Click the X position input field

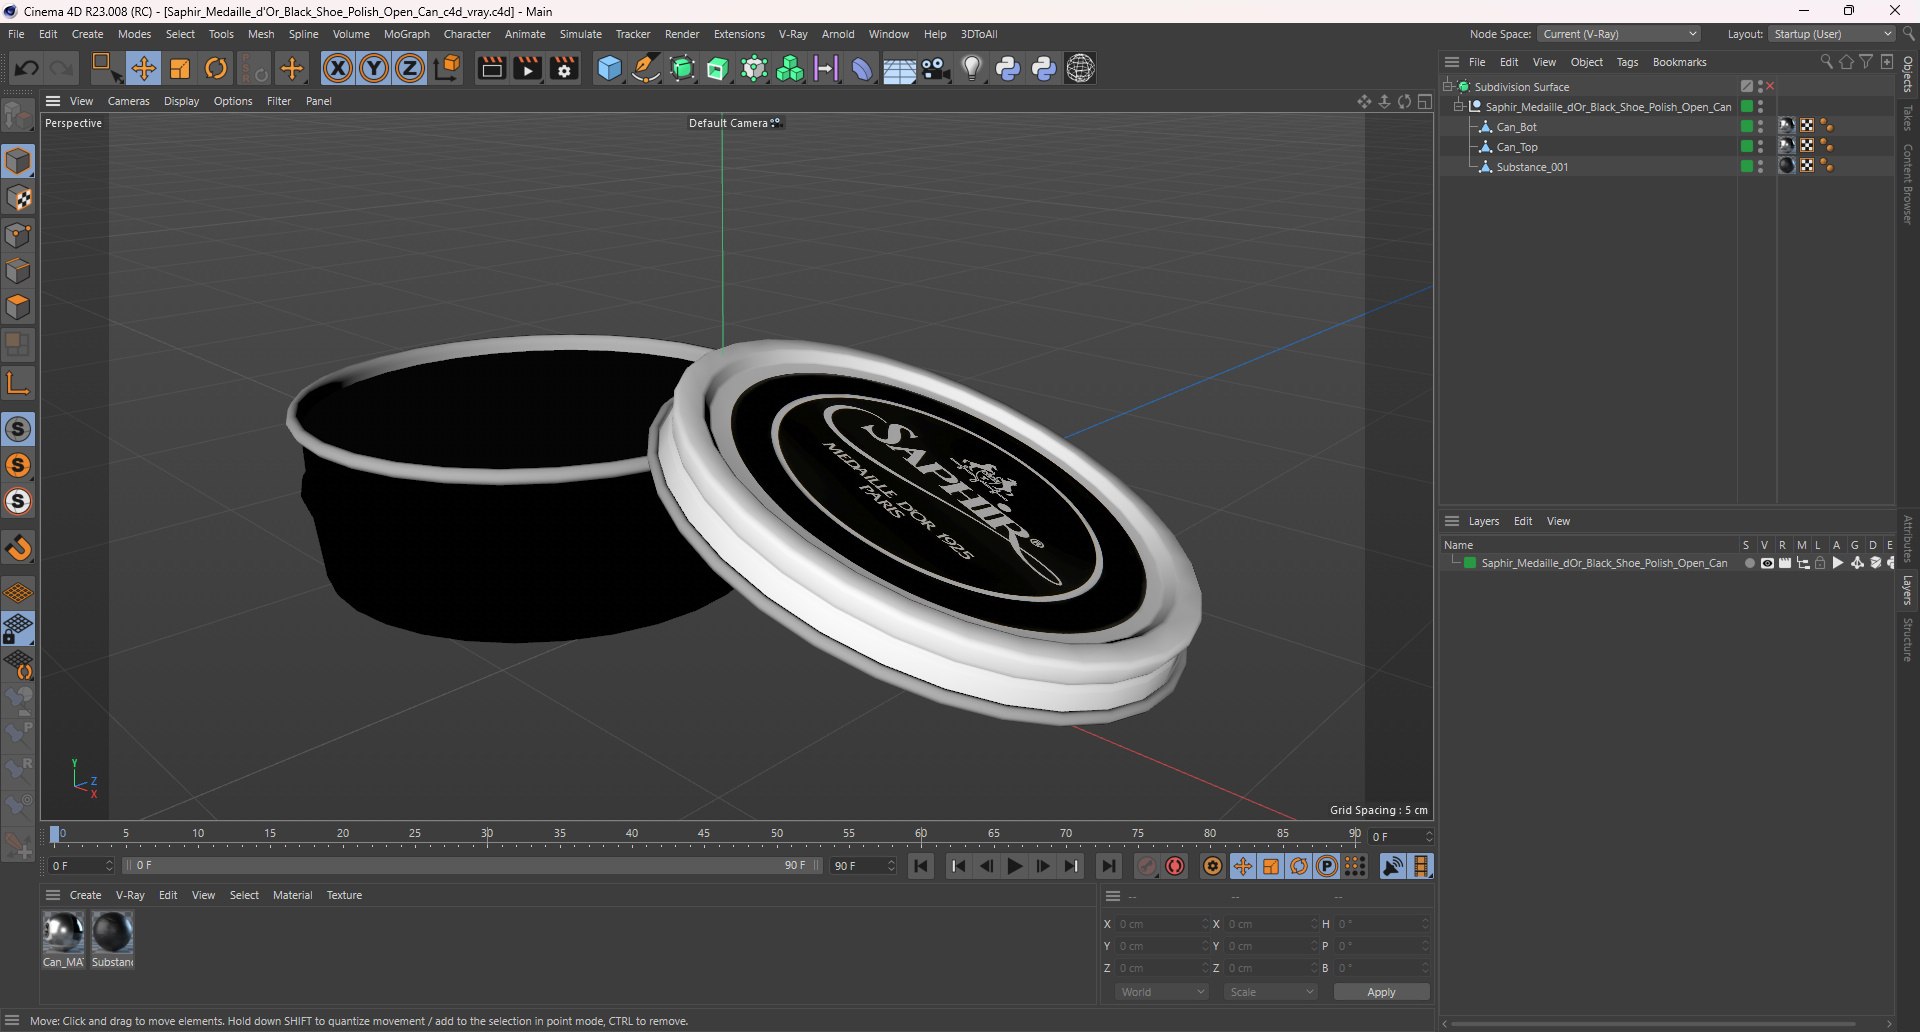pyautogui.click(x=1161, y=924)
